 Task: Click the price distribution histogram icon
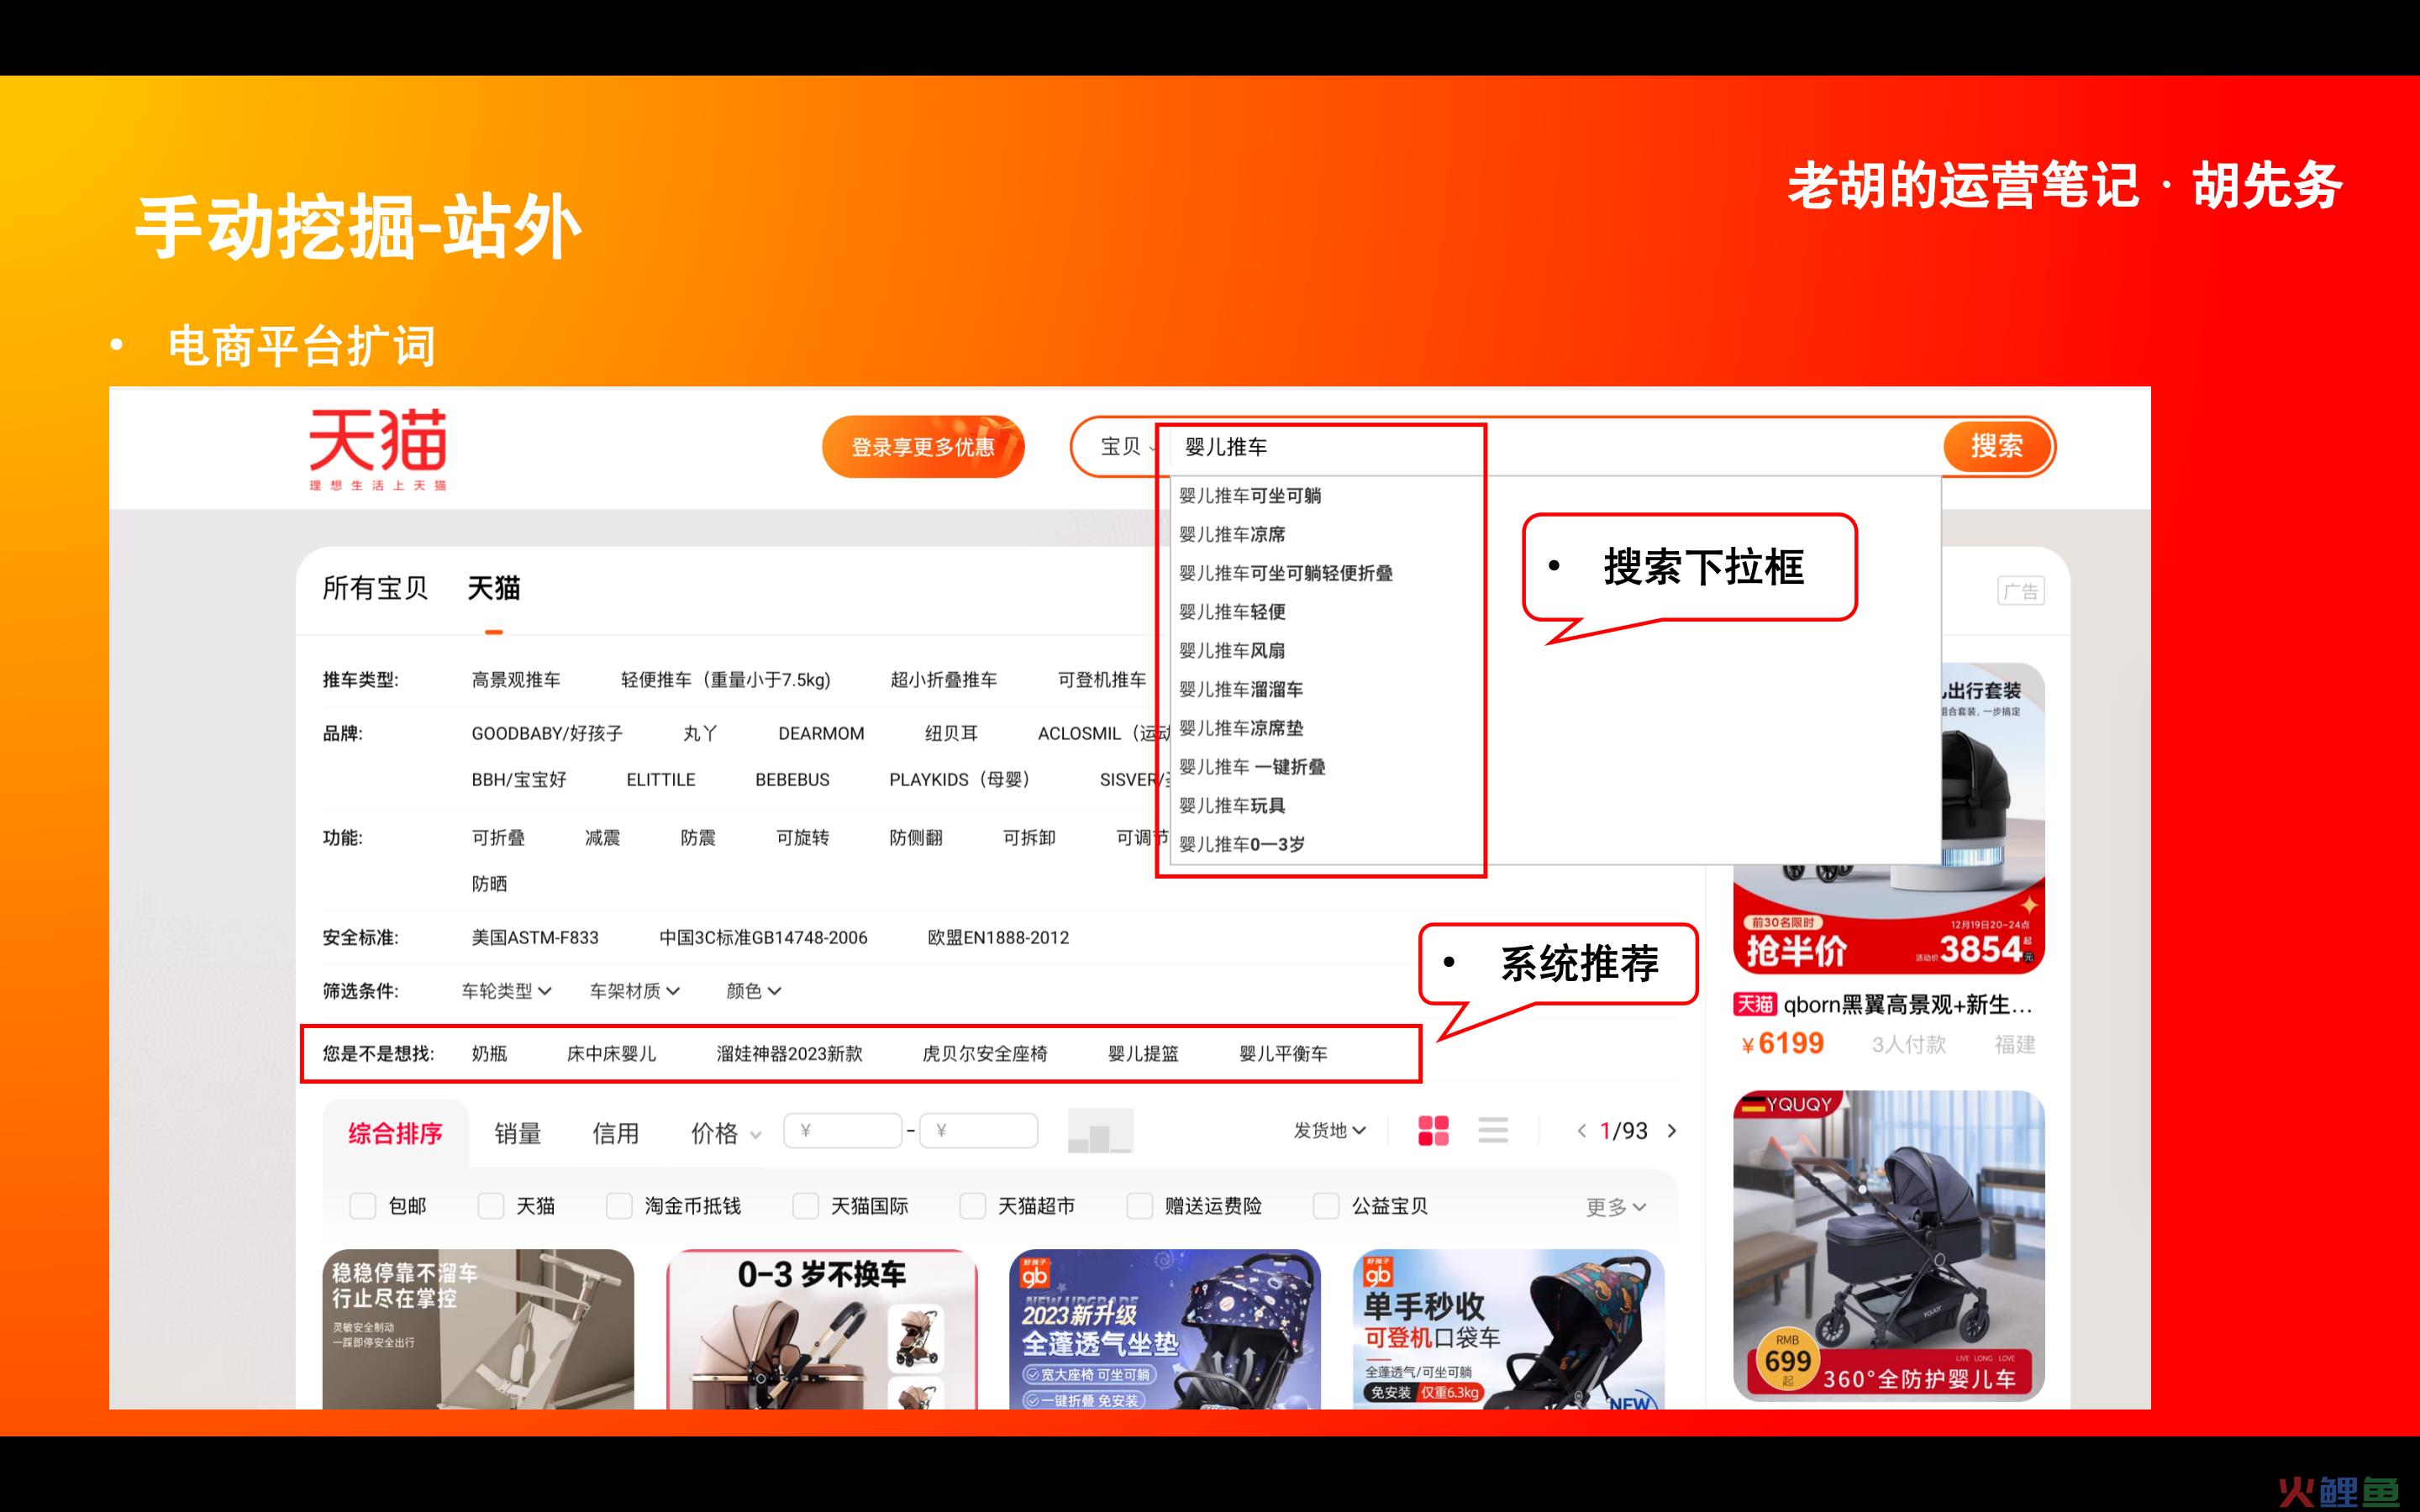click(x=1100, y=1131)
